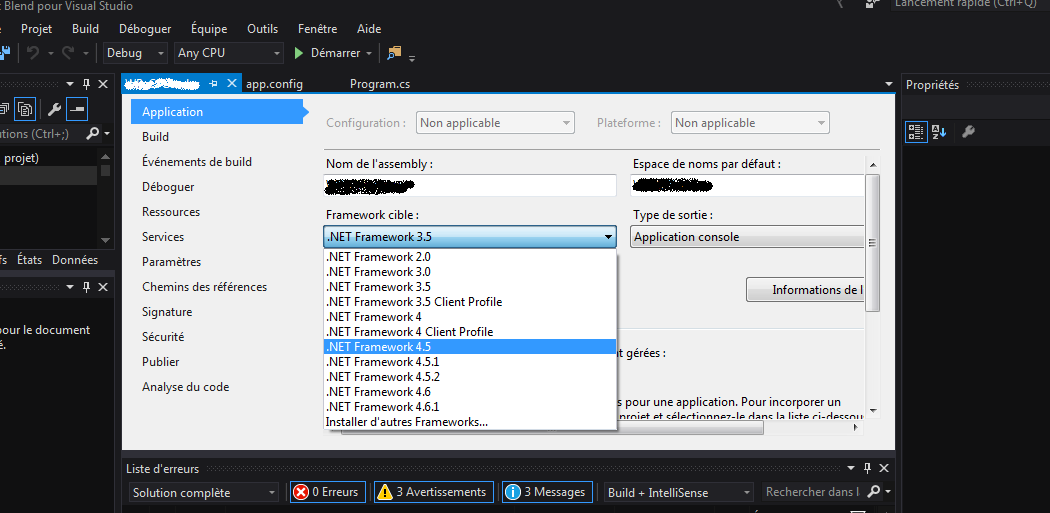Click the magnifier in the error list search
The height and width of the screenshot is (513, 1050).
coord(873,492)
